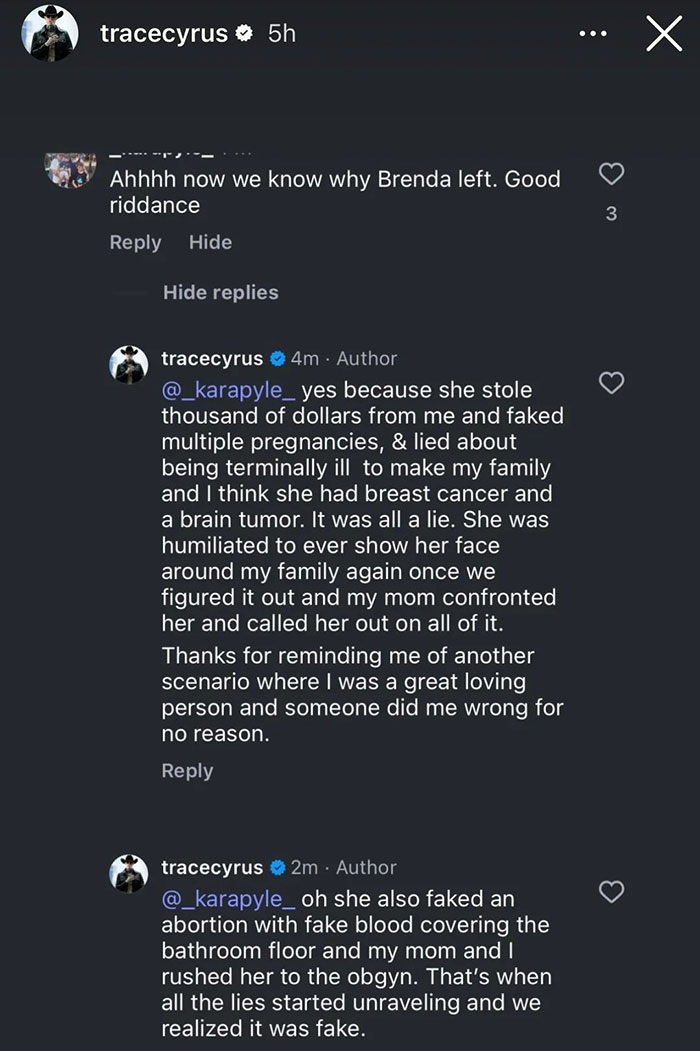
Task: View the 3 likes count on the comment
Action: (x=610, y=213)
